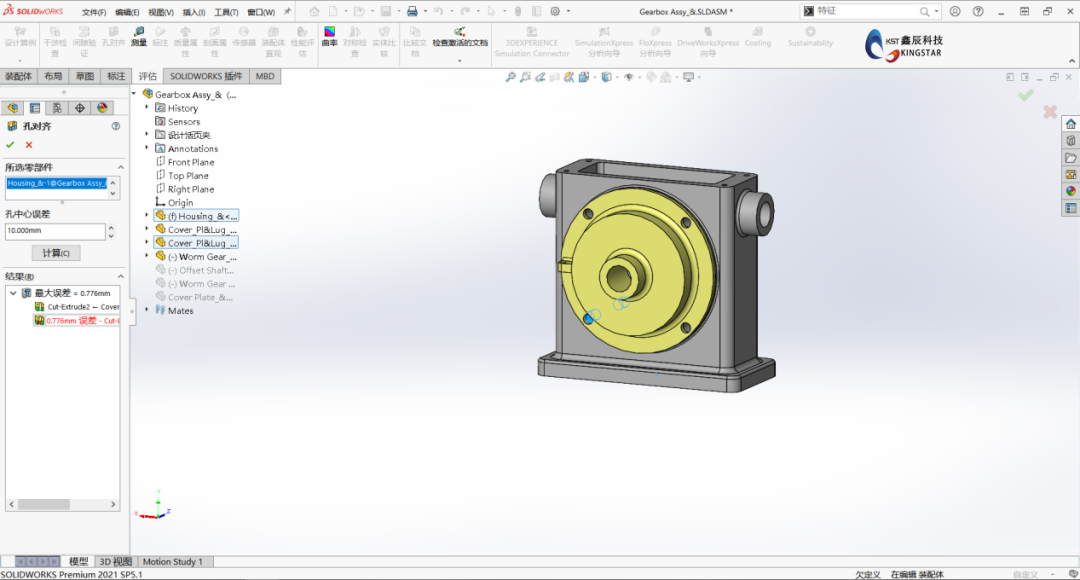
Task: Open the Costing tool
Action: [758, 40]
